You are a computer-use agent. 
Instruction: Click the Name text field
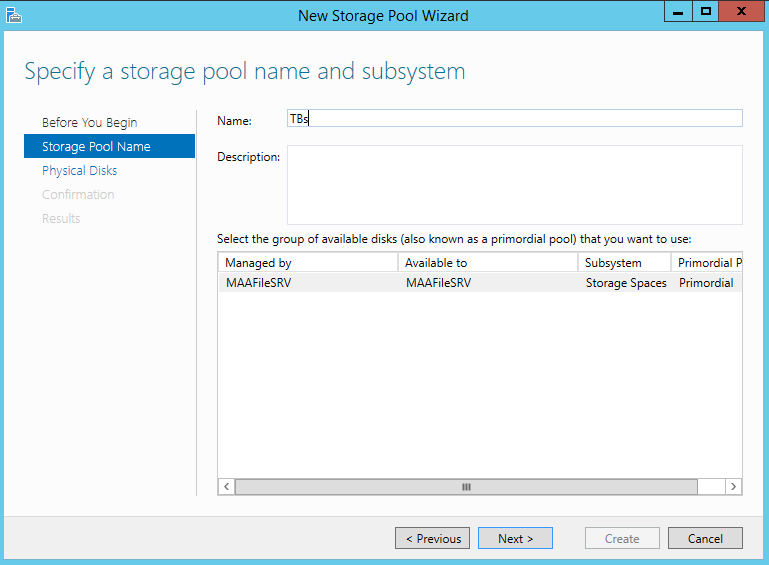click(514, 118)
